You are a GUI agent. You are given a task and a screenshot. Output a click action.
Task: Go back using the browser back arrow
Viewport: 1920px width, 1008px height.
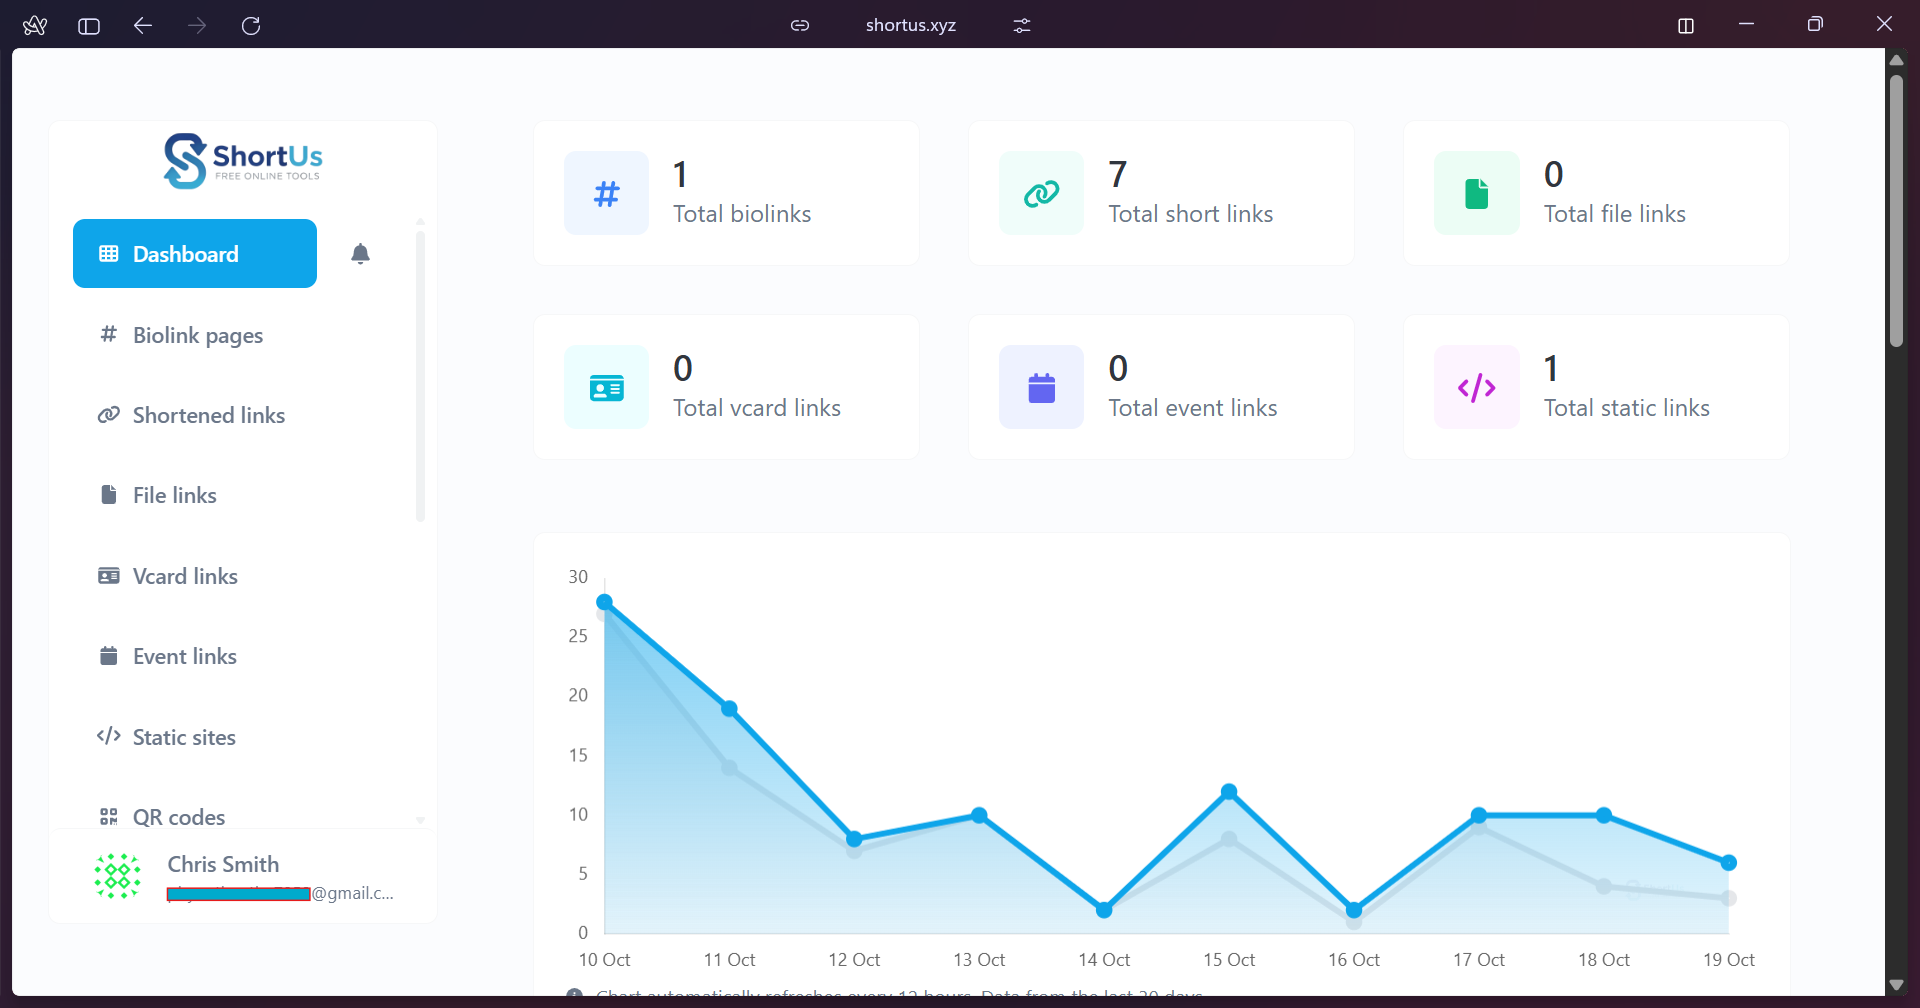142,25
